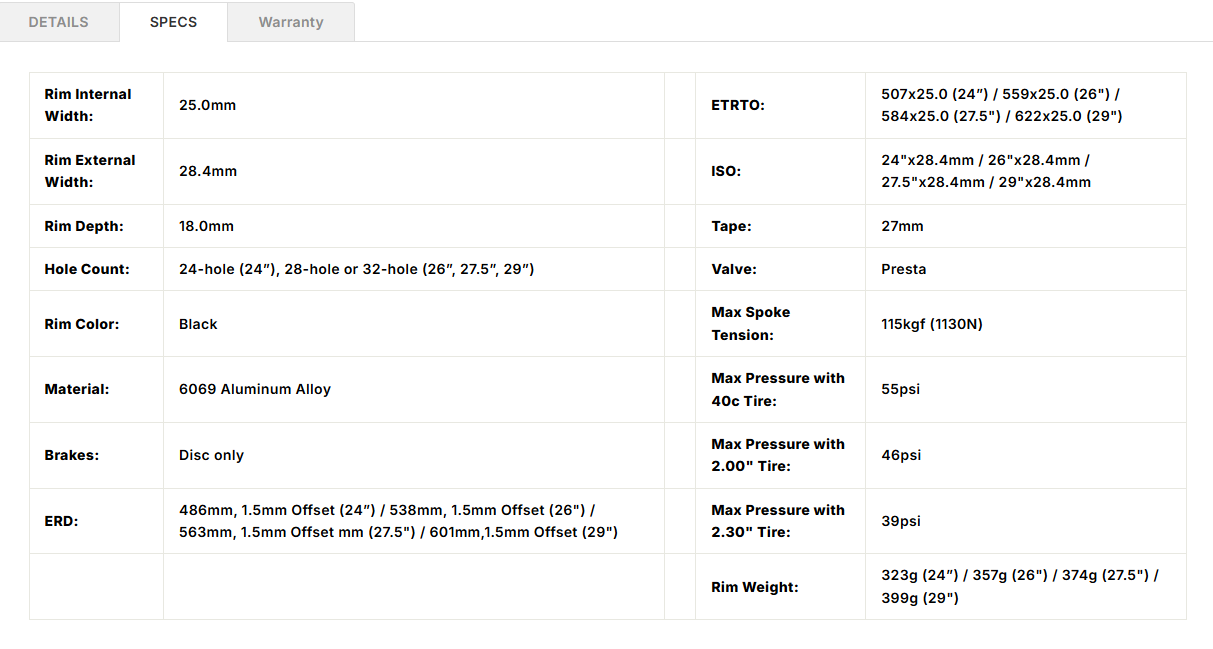Open the Warranty tab
This screenshot has height=649, width=1213.
(291, 22)
